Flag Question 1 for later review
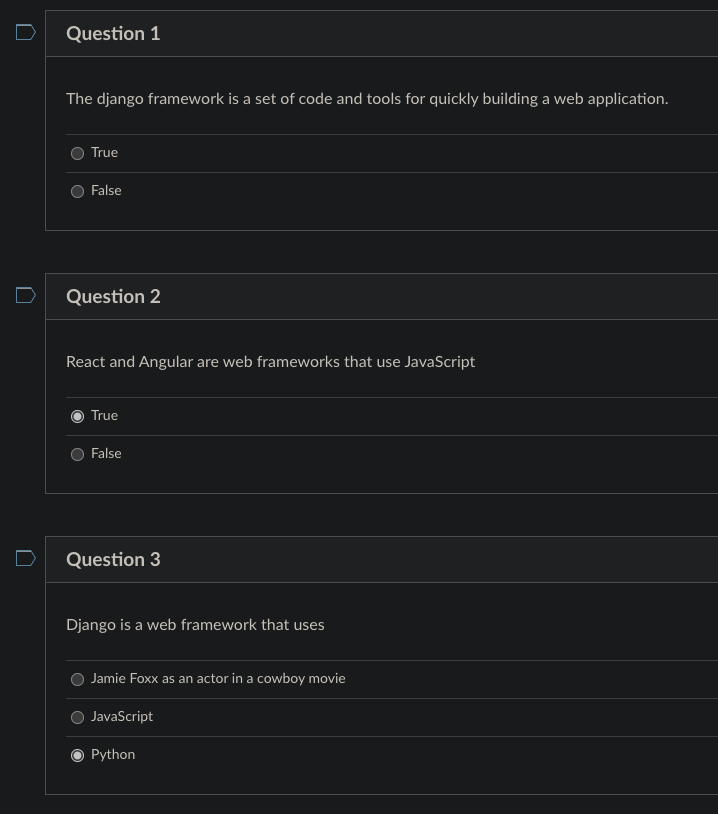The image size is (718, 814). pyautogui.click(x=25, y=32)
